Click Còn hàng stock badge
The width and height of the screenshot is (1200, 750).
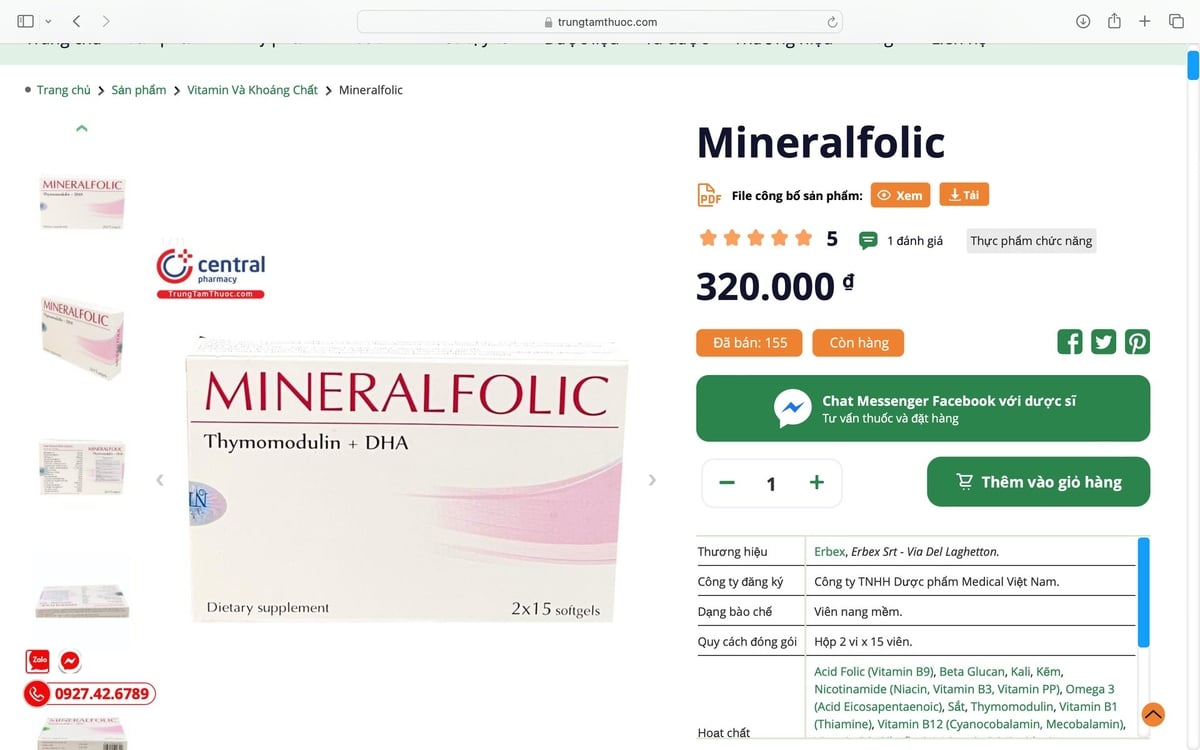point(858,343)
